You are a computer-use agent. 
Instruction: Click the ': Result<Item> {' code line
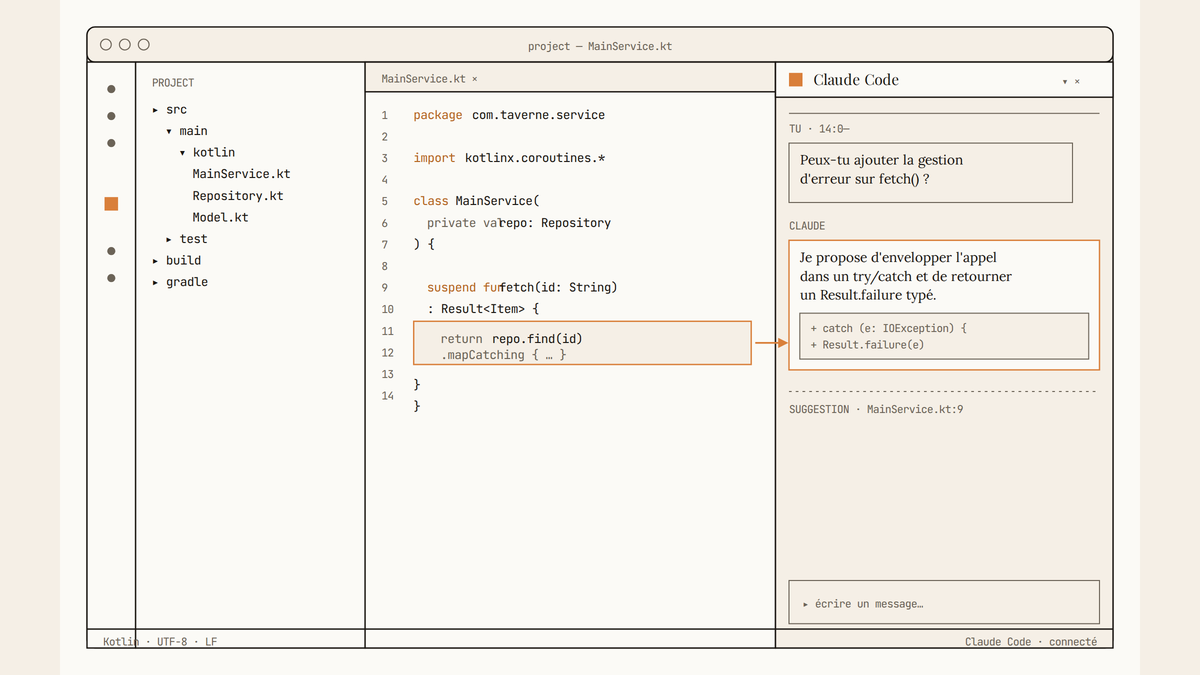(x=483, y=309)
